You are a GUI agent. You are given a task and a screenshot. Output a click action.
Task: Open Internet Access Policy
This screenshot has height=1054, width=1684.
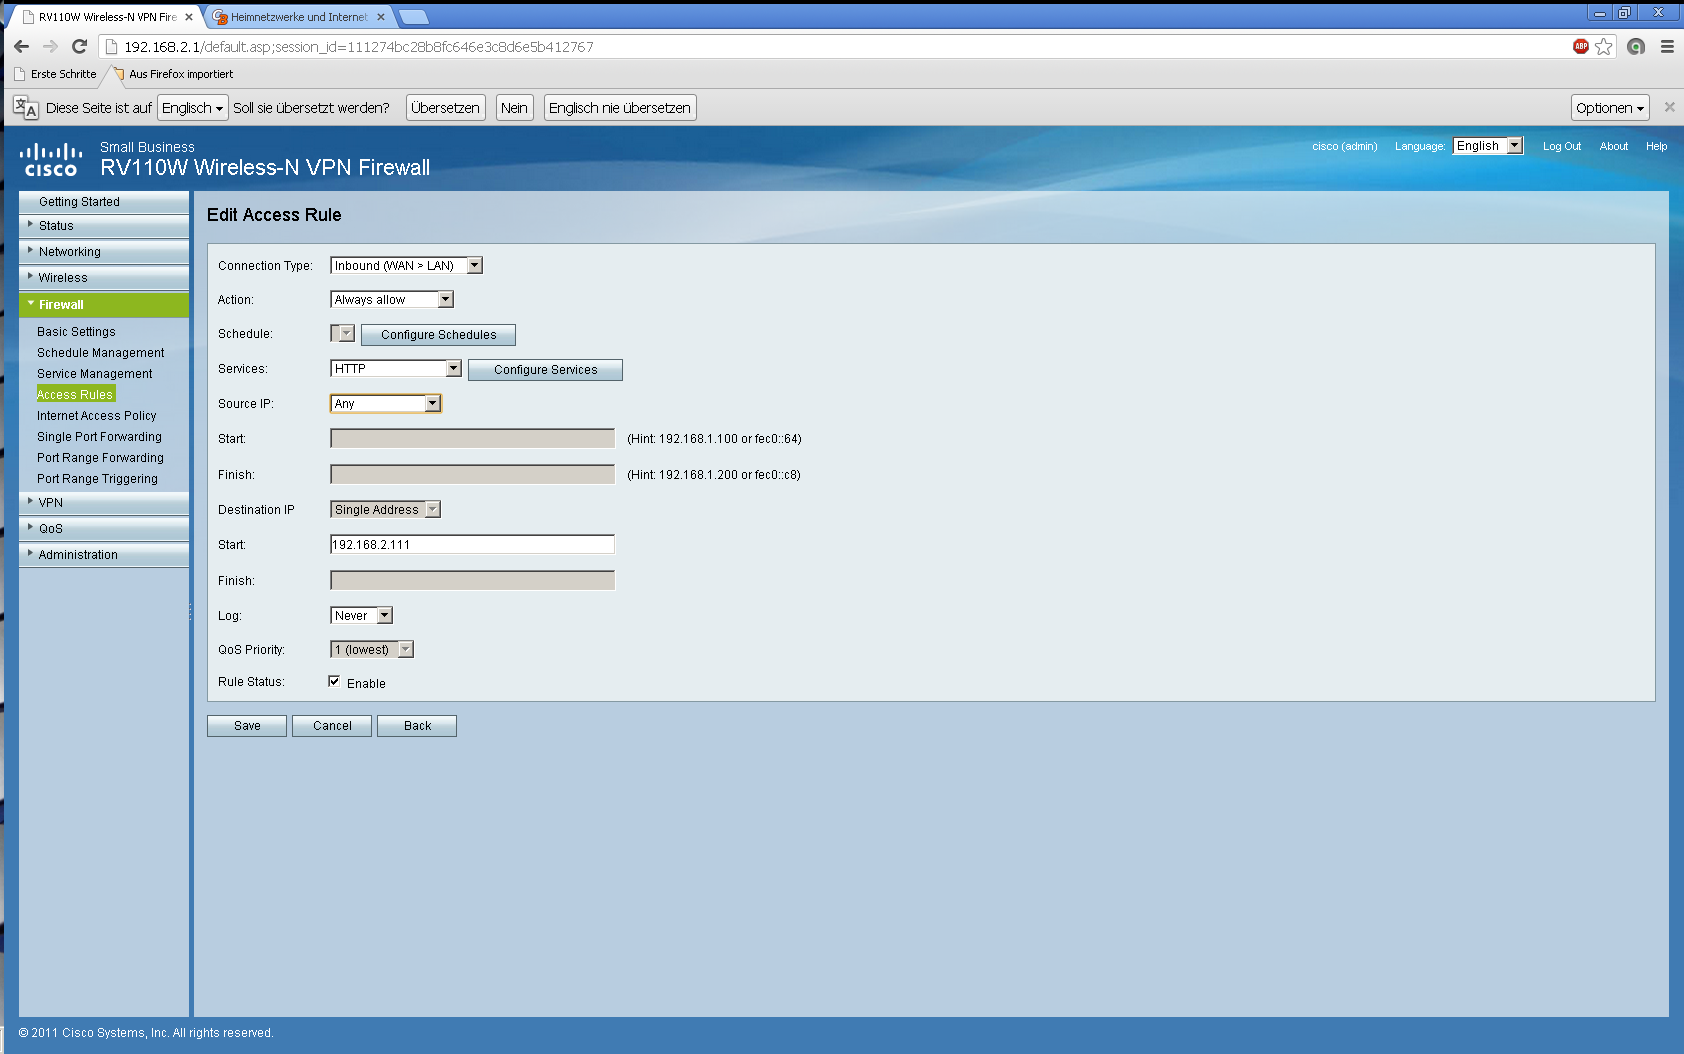(x=97, y=416)
